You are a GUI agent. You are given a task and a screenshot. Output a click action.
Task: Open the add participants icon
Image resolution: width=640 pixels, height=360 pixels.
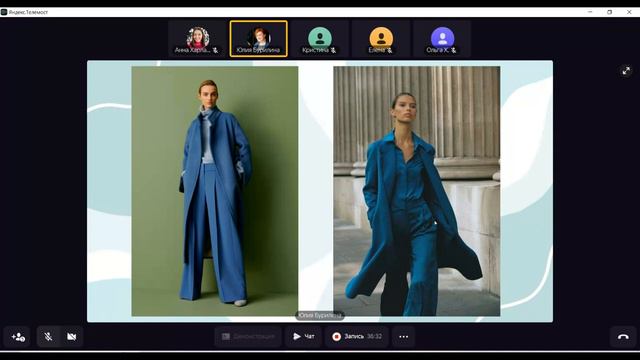[x=17, y=337]
